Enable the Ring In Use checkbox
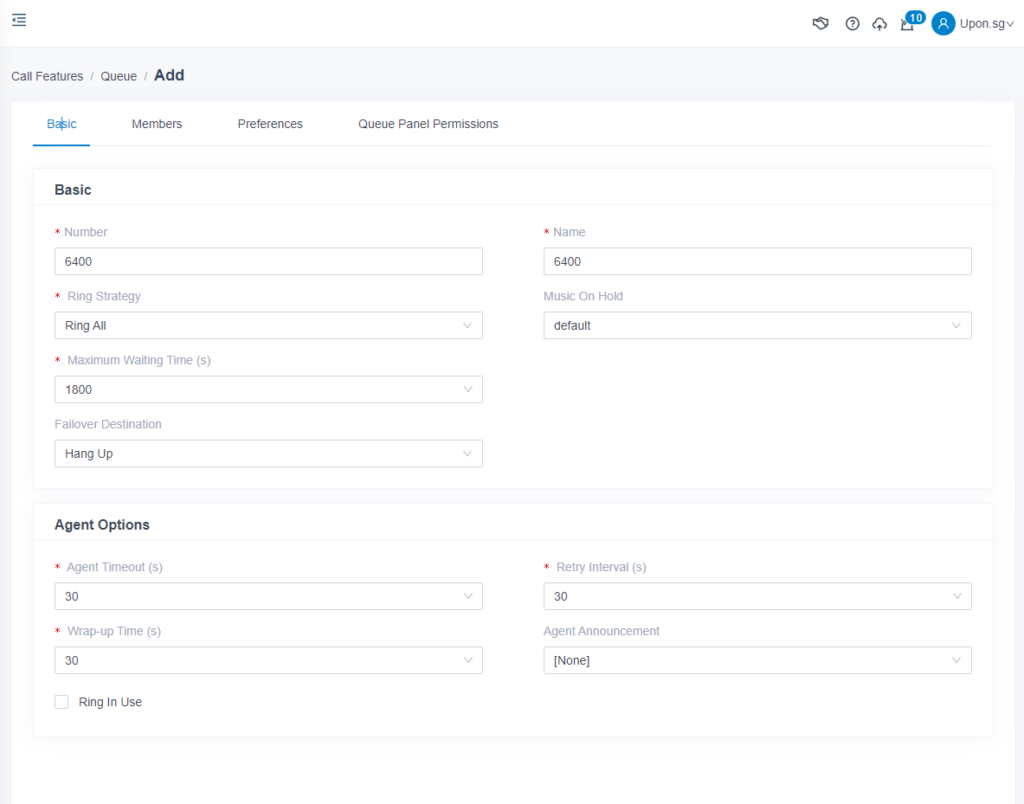Image resolution: width=1024 pixels, height=804 pixels. [62, 702]
